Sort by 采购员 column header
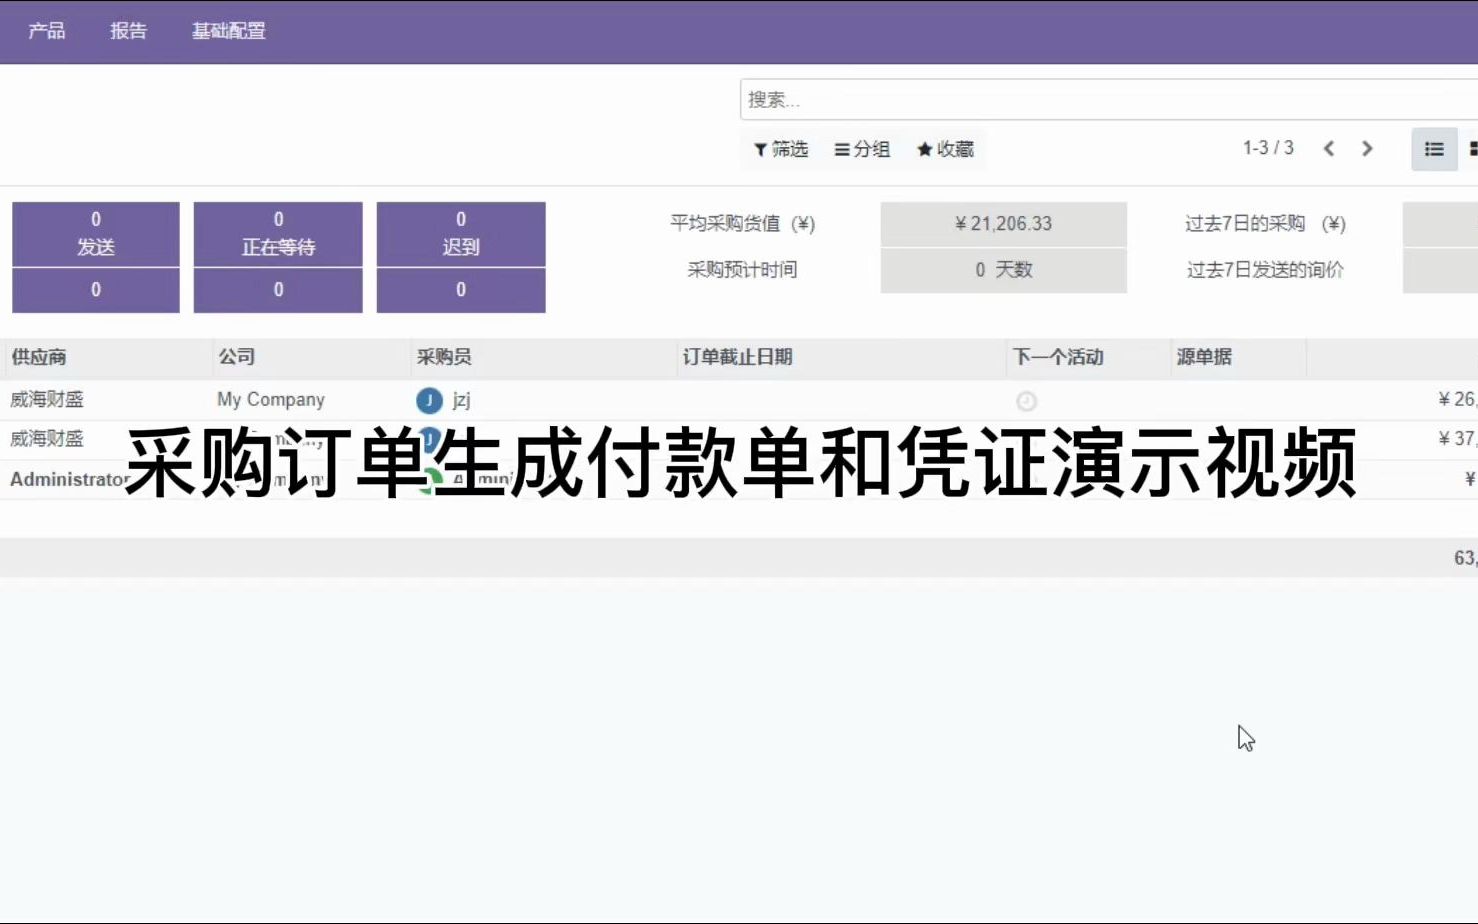This screenshot has height=924, width=1478. click(444, 357)
